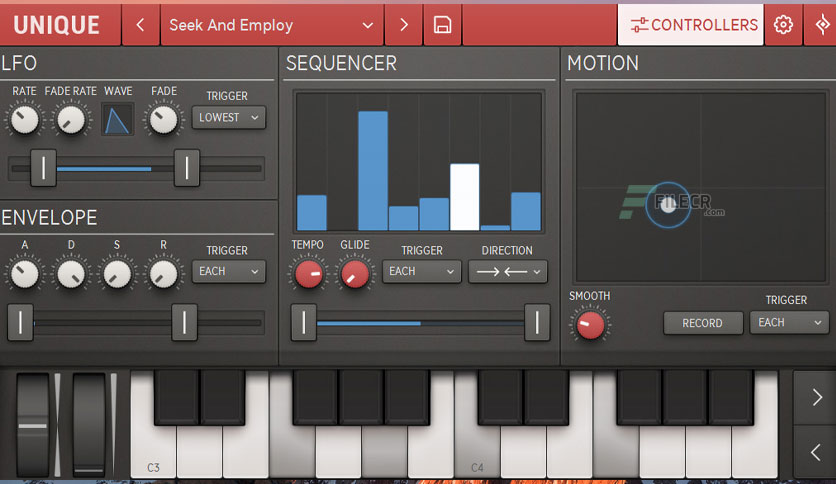Click the empty second sequencer step column
Viewport: 836px width, 484px height.
click(x=342, y=162)
